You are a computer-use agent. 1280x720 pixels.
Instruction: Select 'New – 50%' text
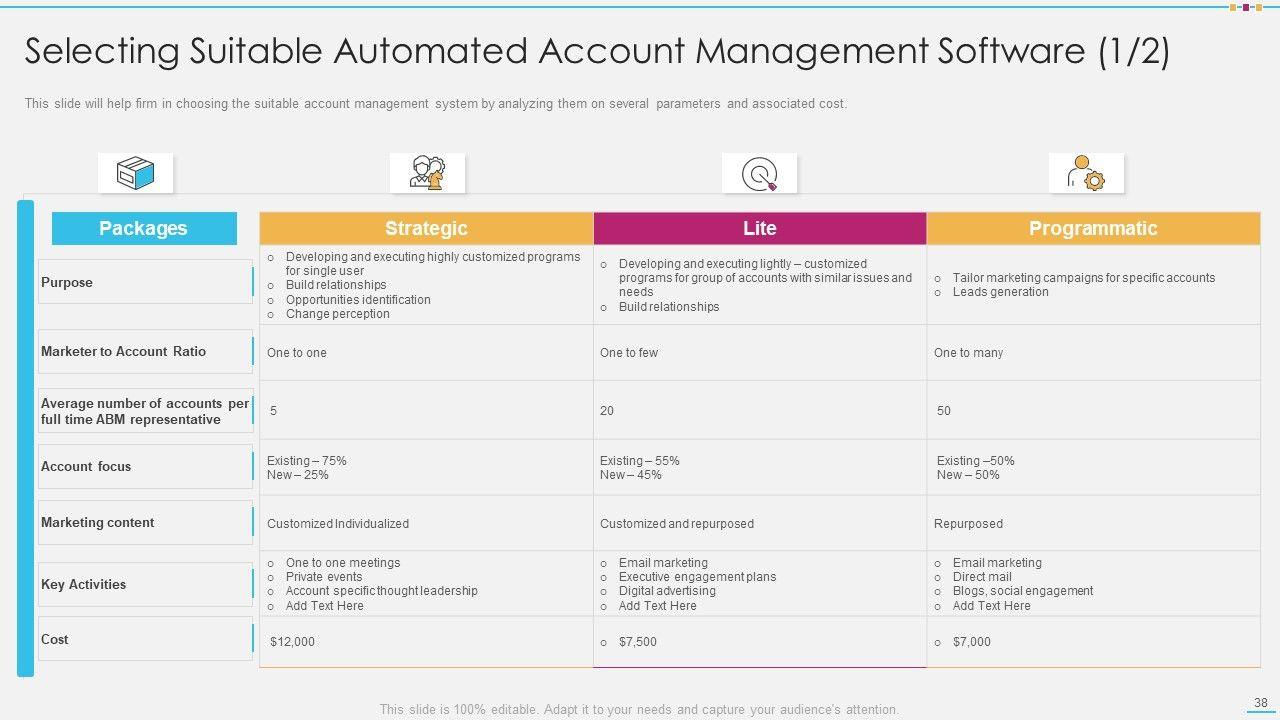968,475
